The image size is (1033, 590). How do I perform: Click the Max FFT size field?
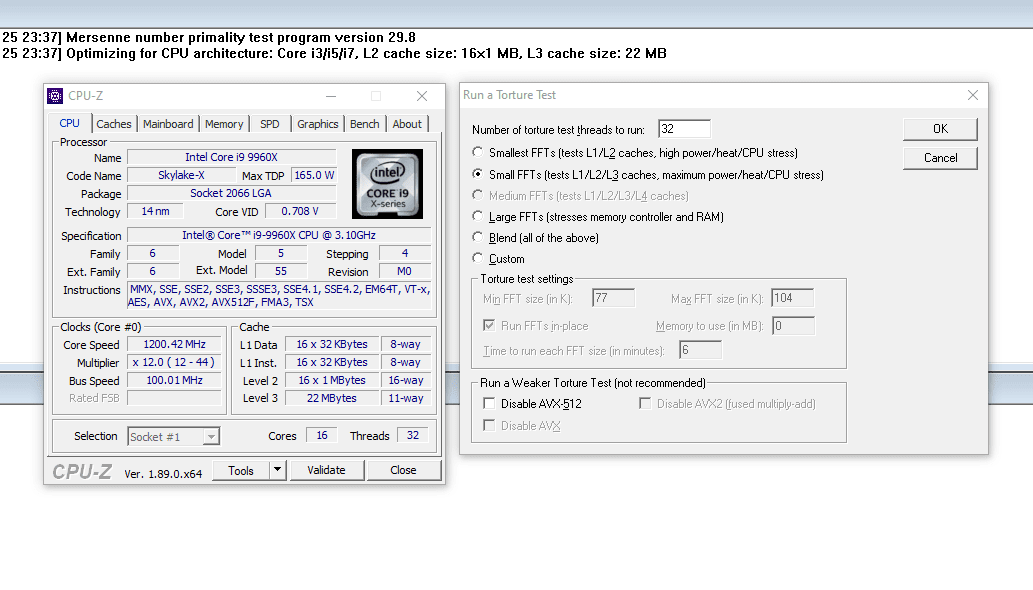click(x=793, y=298)
